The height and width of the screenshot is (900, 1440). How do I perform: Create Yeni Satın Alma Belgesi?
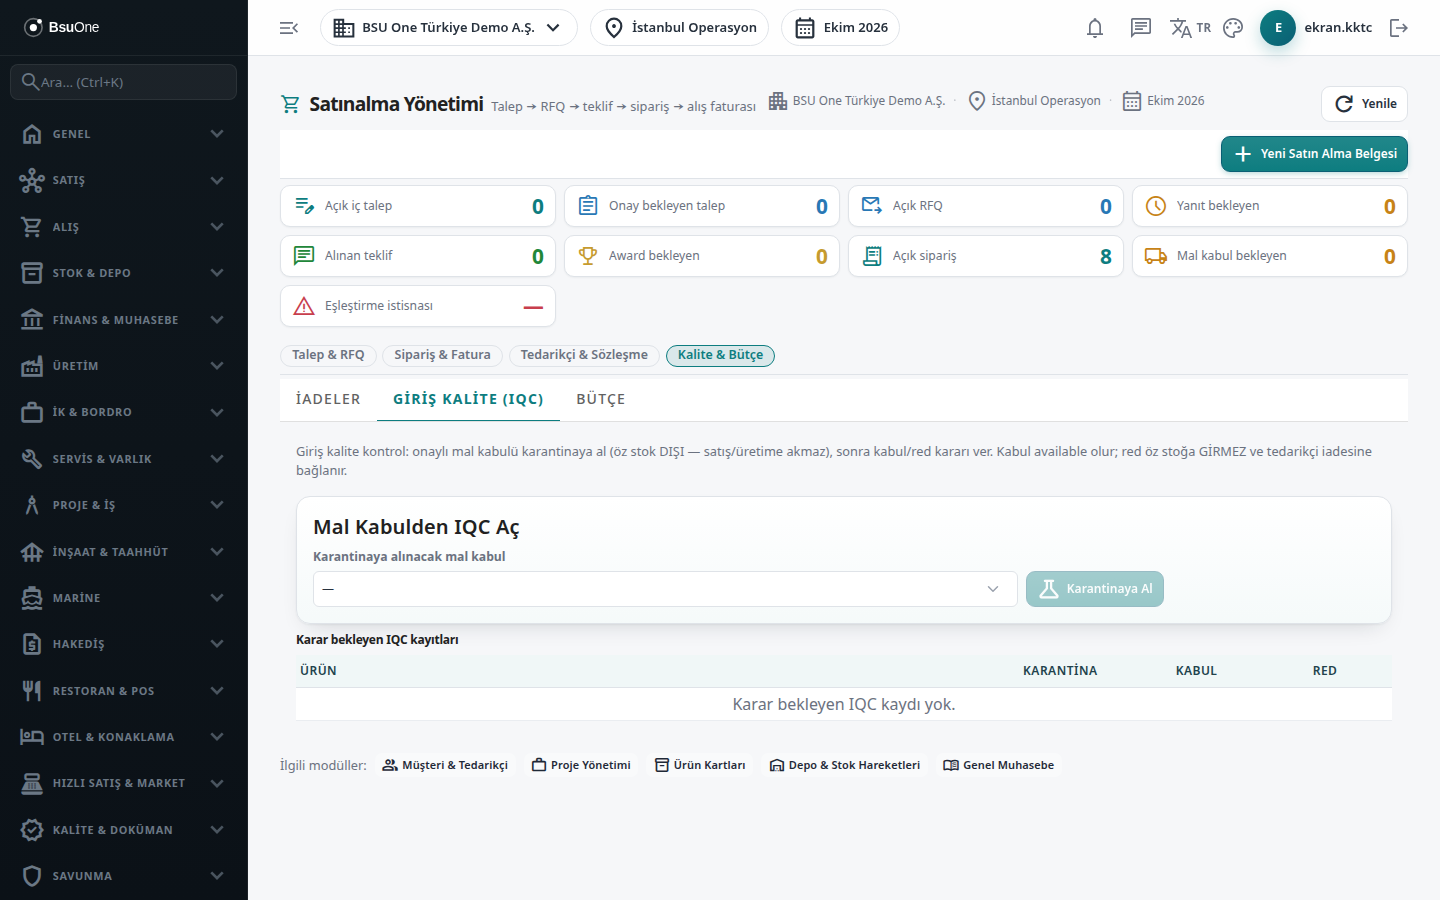pyautogui.click(x=1314, y=154)
